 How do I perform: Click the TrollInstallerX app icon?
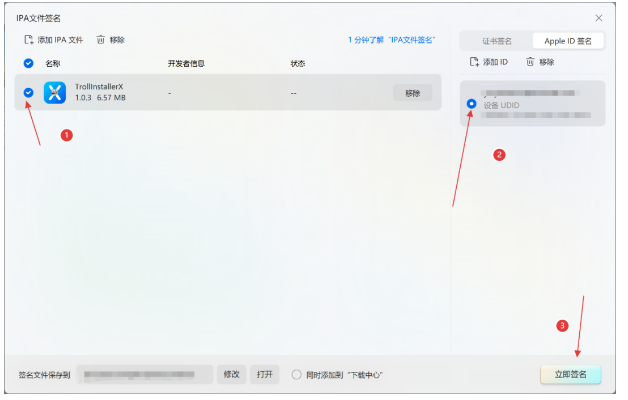point(55,93)
